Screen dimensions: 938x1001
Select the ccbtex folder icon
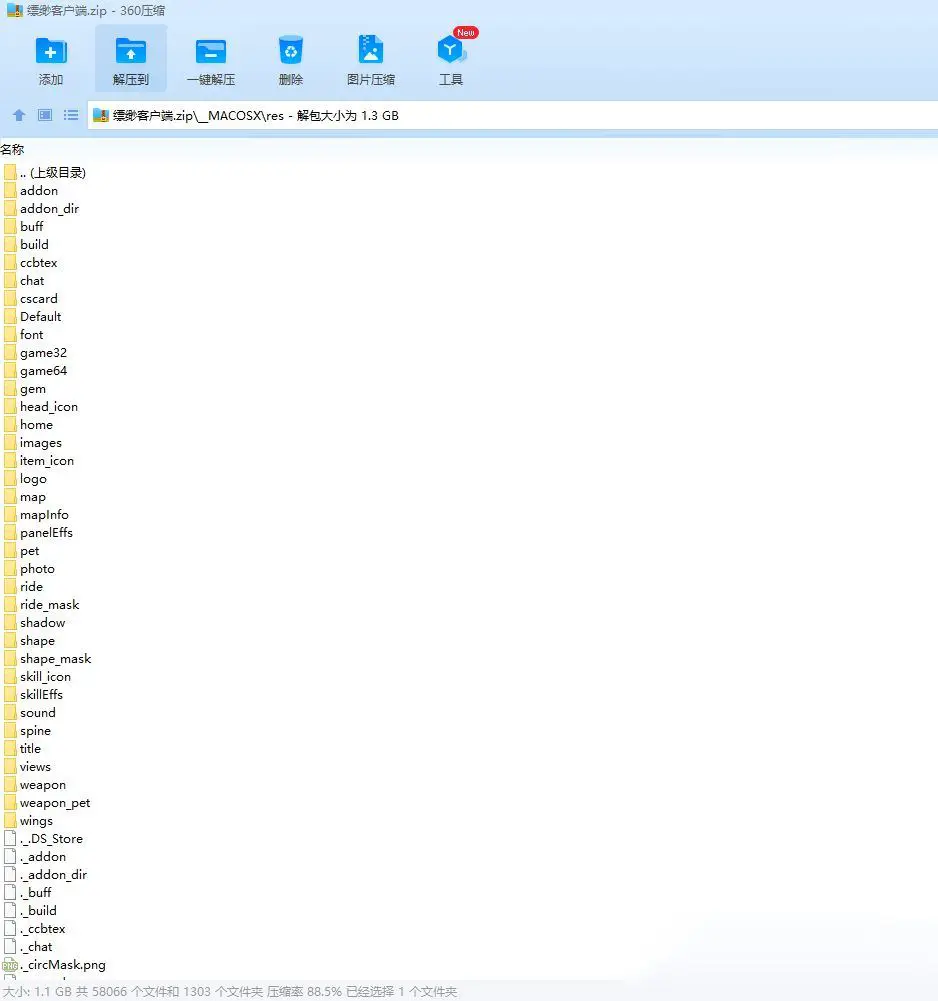coord(10,263)
